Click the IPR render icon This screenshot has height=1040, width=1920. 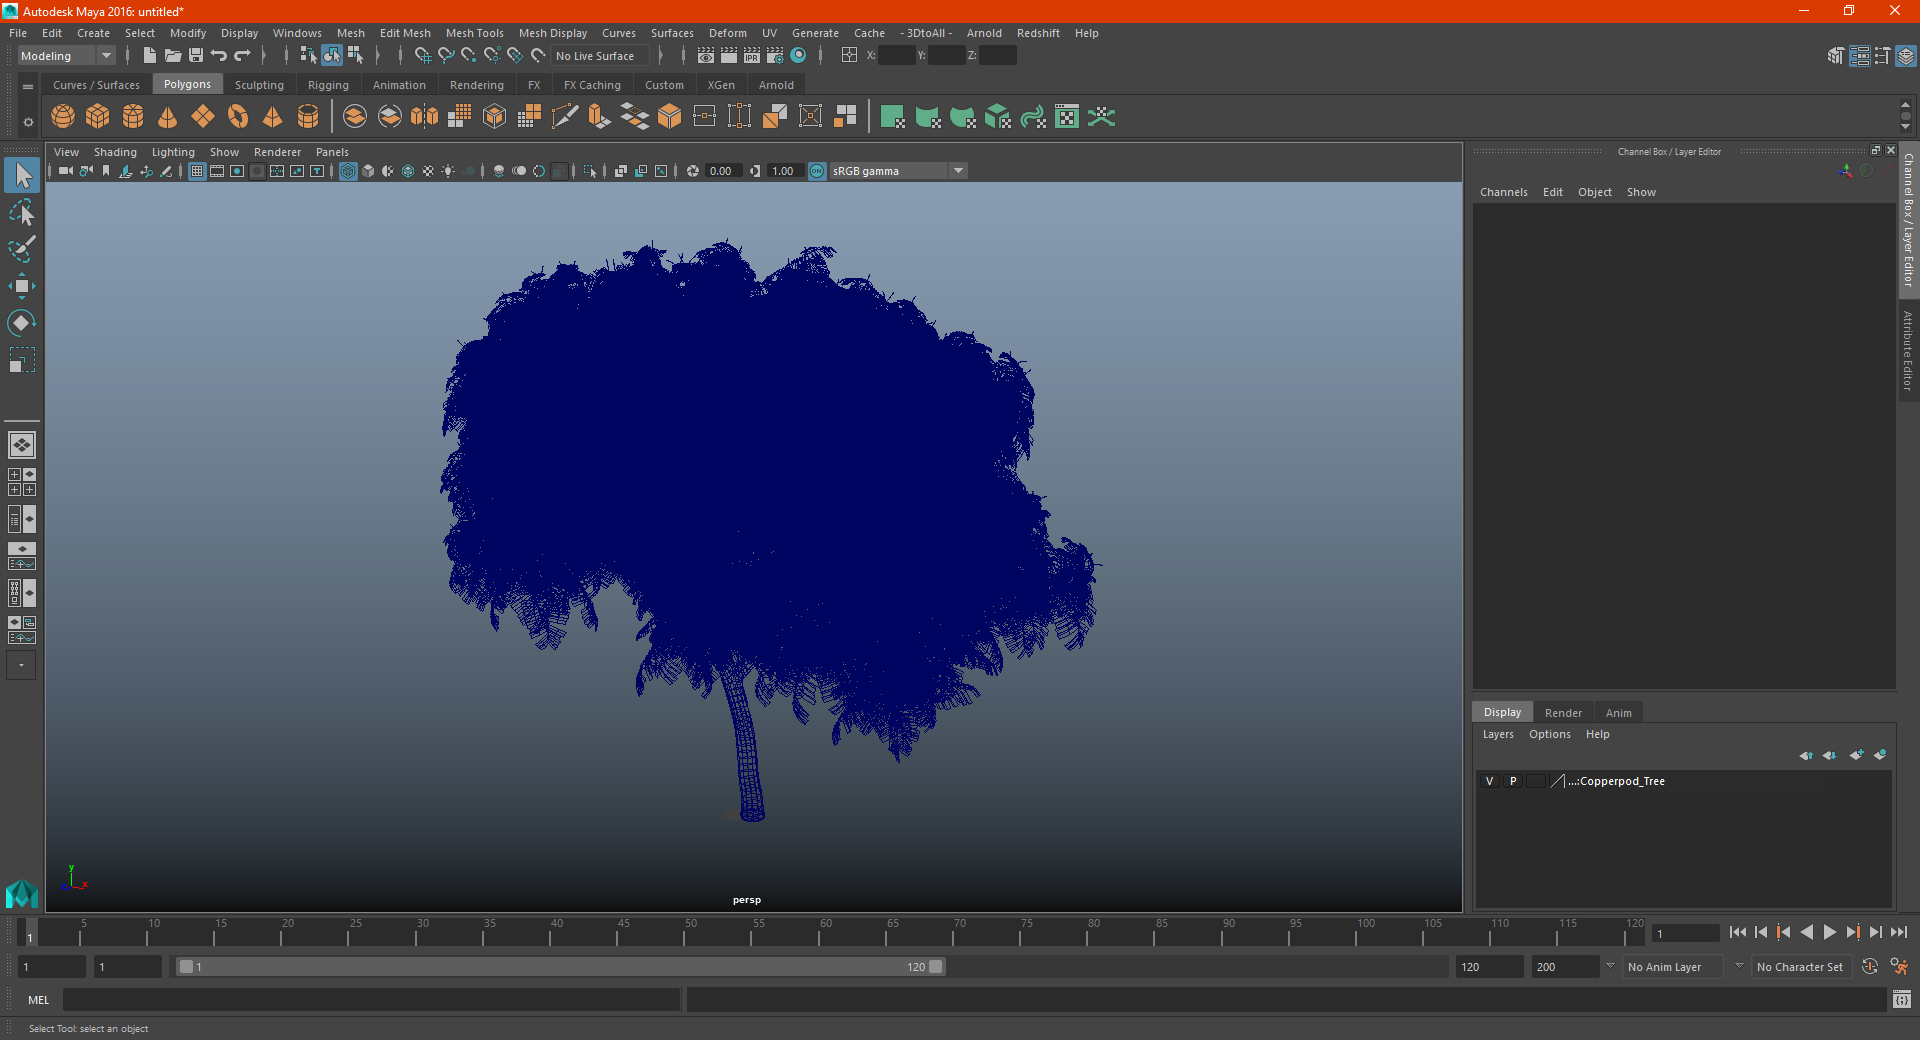click(752, 56)
